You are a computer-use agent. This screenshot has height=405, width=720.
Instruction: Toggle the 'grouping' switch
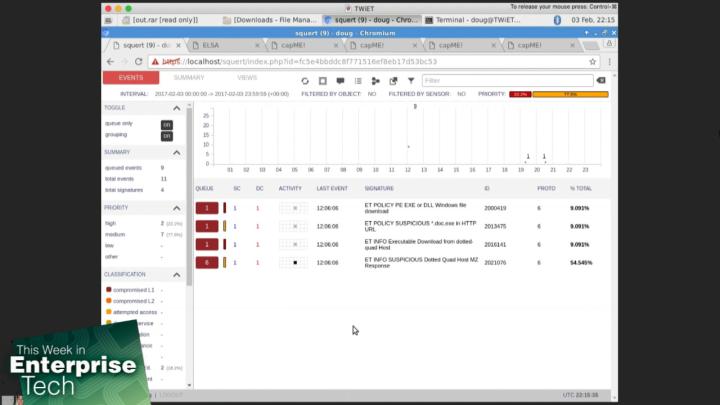167,136
